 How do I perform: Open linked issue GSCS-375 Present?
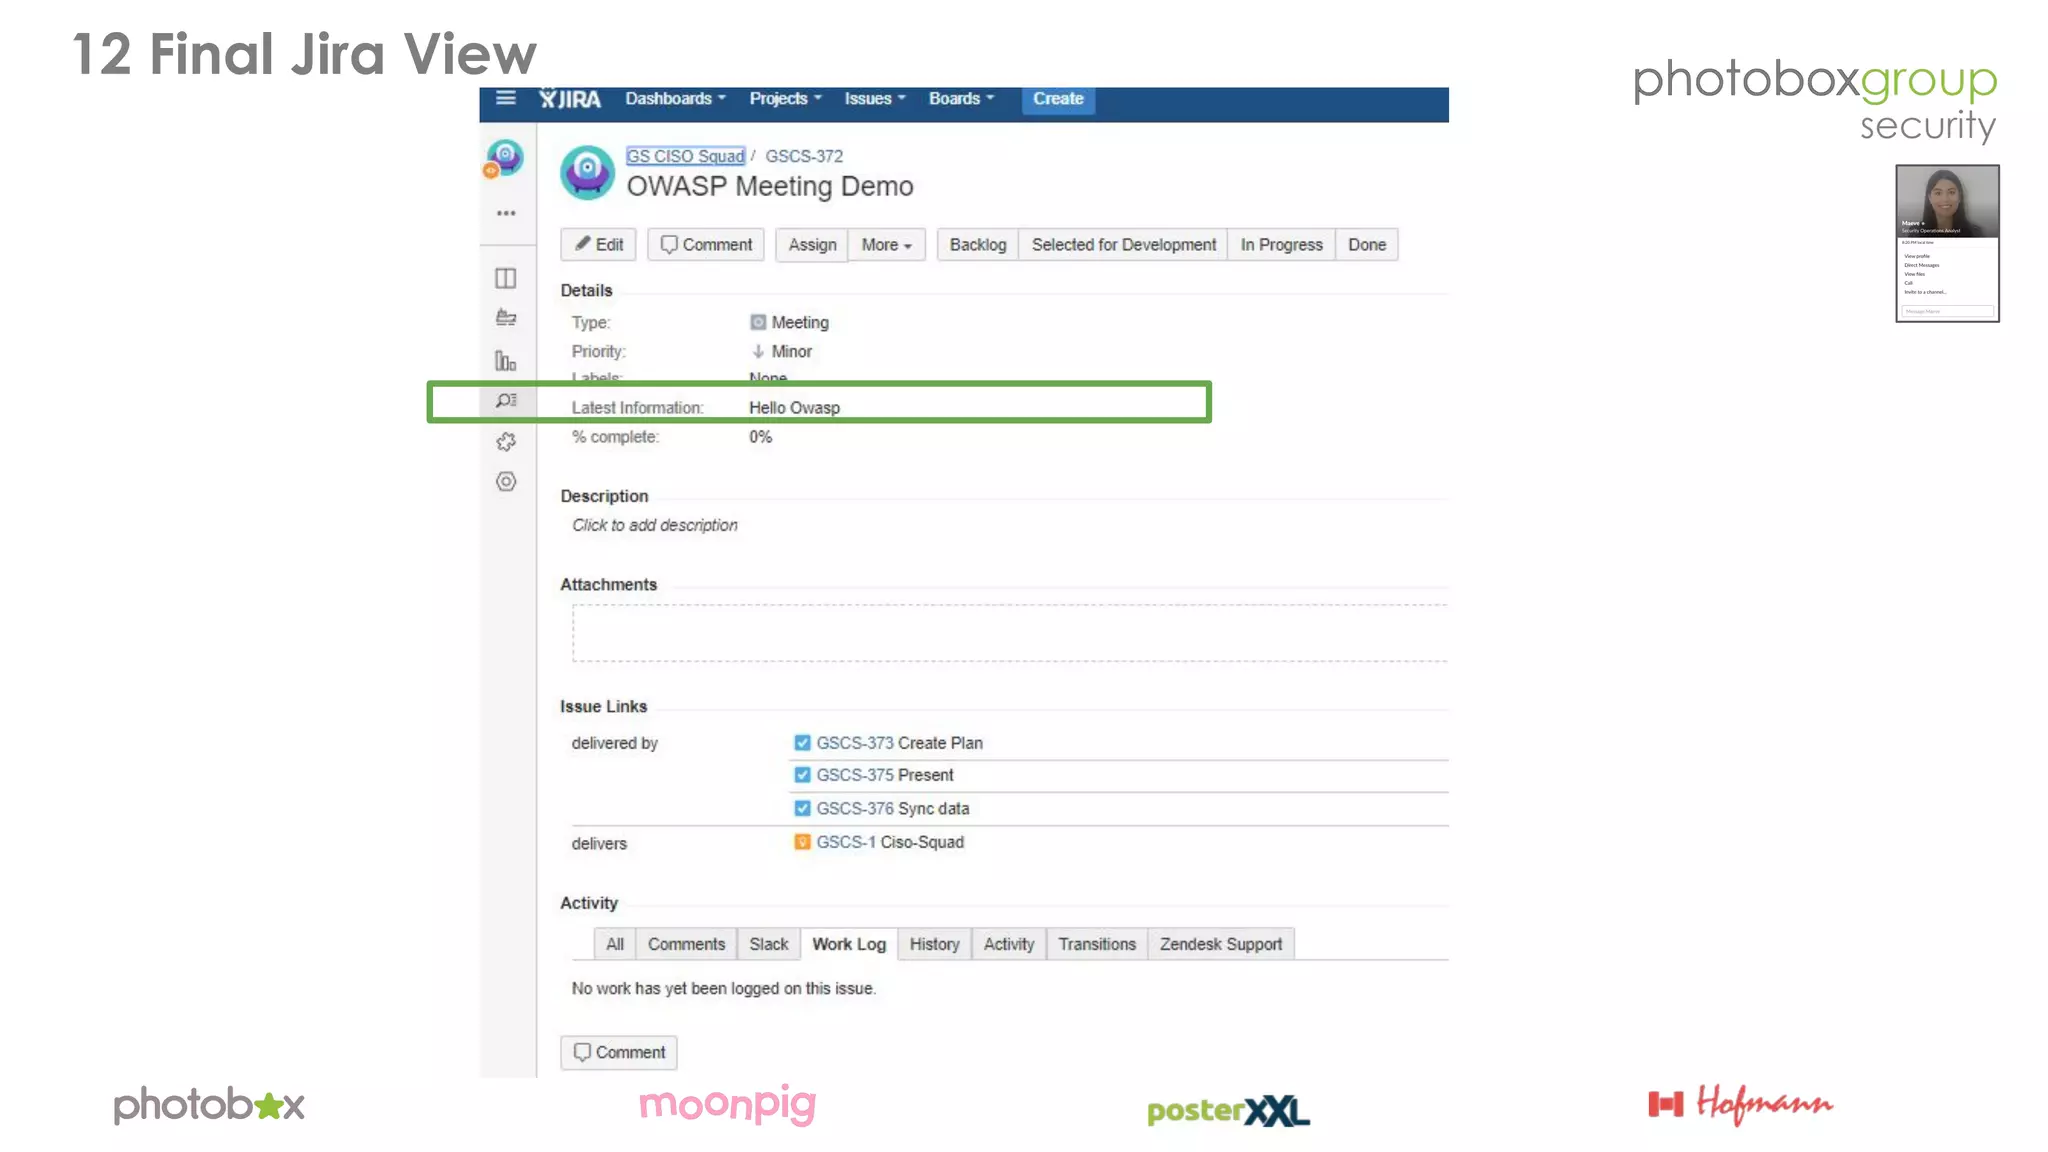click(885, 775)
